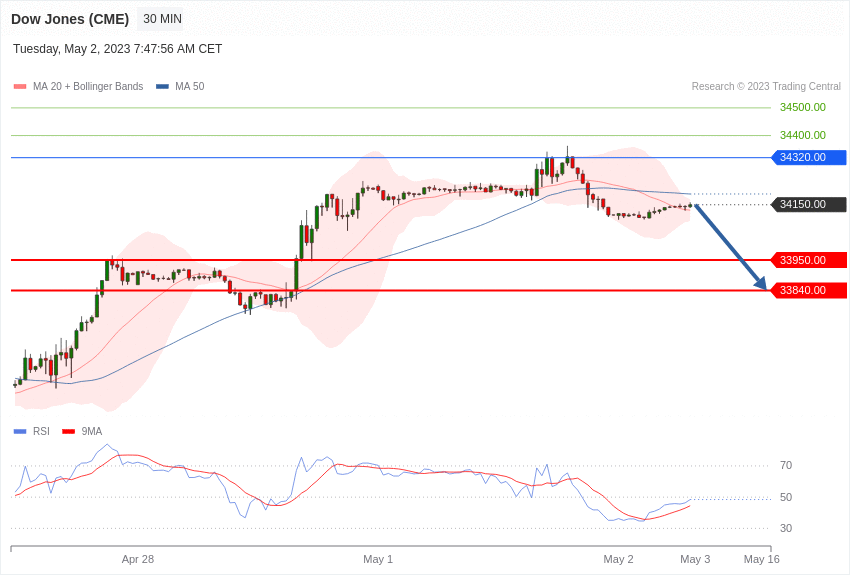Click the 'MA 20 + Bollinger Bands' legend label
Image resolution: width=850 pixels, height=576 pixels.
click(88, 87)
